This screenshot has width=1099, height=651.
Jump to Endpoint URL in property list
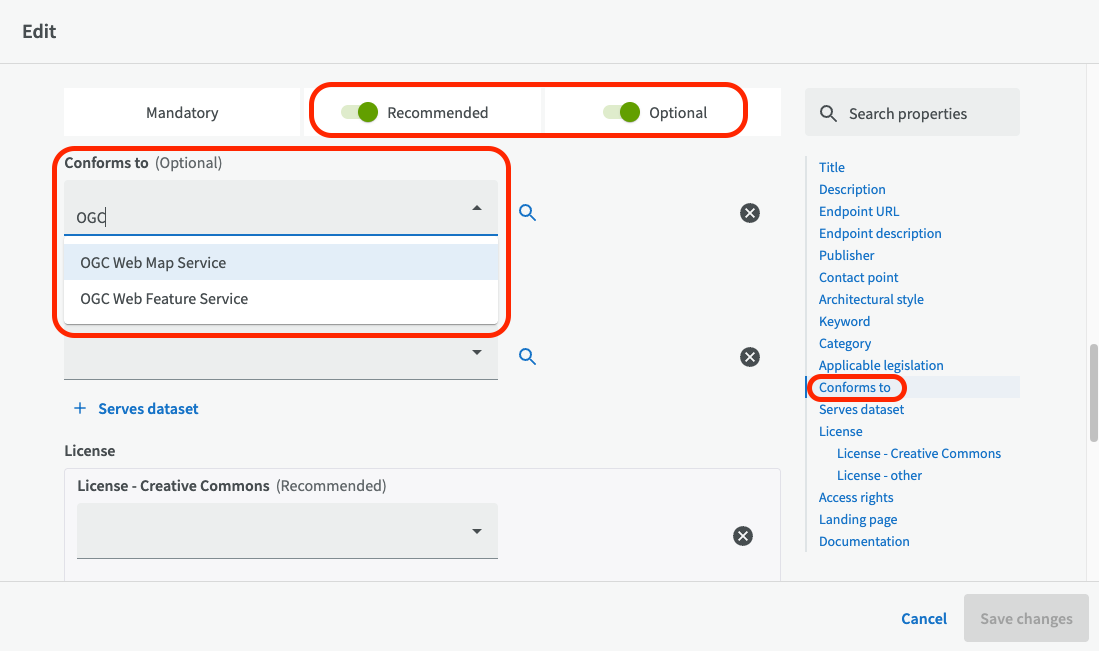(858, 211)
